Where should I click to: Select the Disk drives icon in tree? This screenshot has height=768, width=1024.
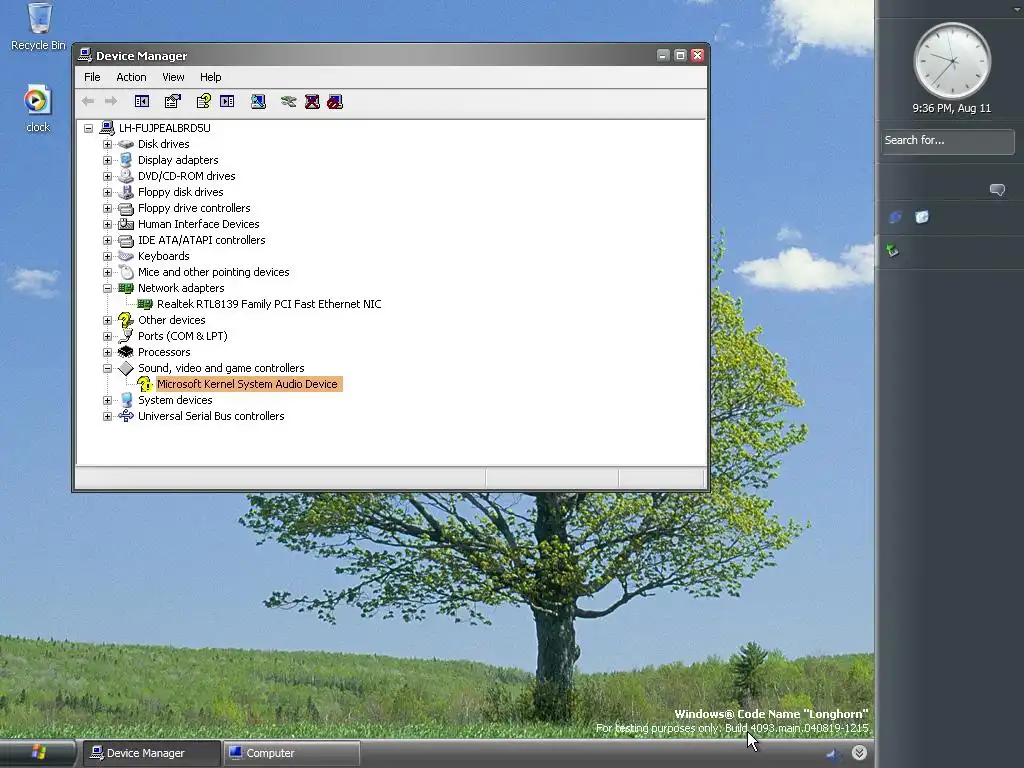[x=126, y=144]
